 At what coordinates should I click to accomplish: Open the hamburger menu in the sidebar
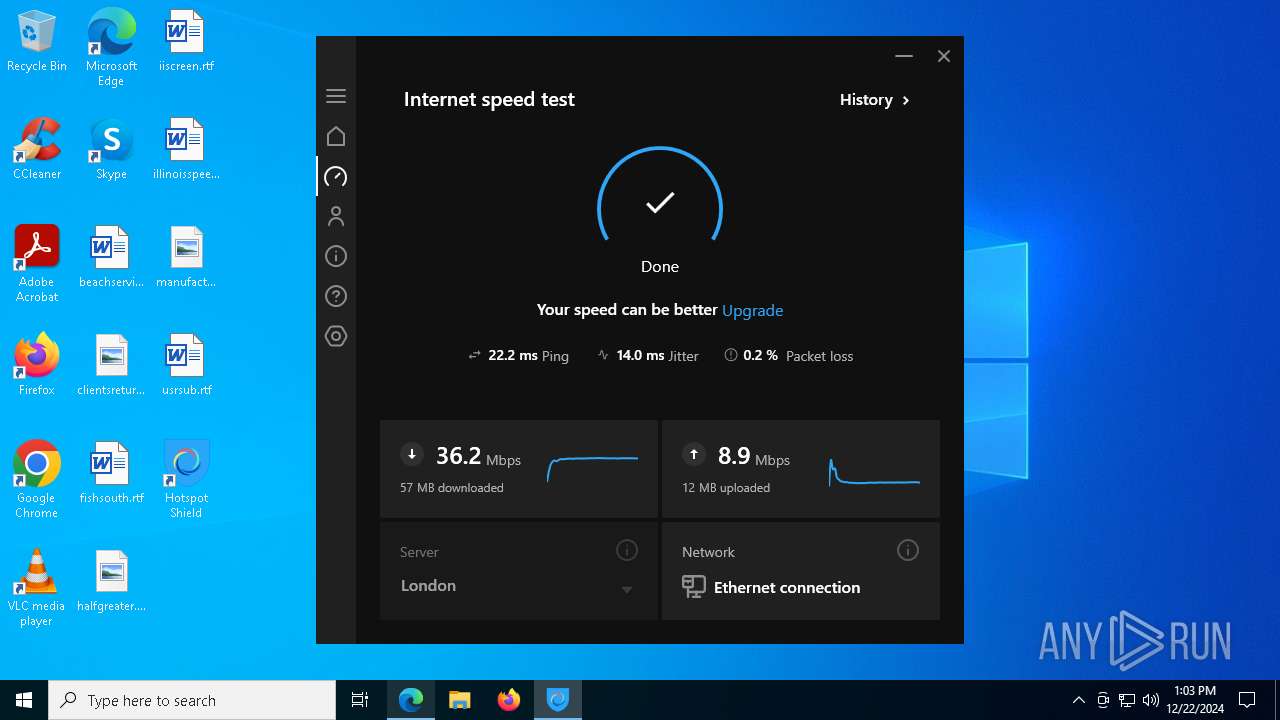click(x=336, y=96)
